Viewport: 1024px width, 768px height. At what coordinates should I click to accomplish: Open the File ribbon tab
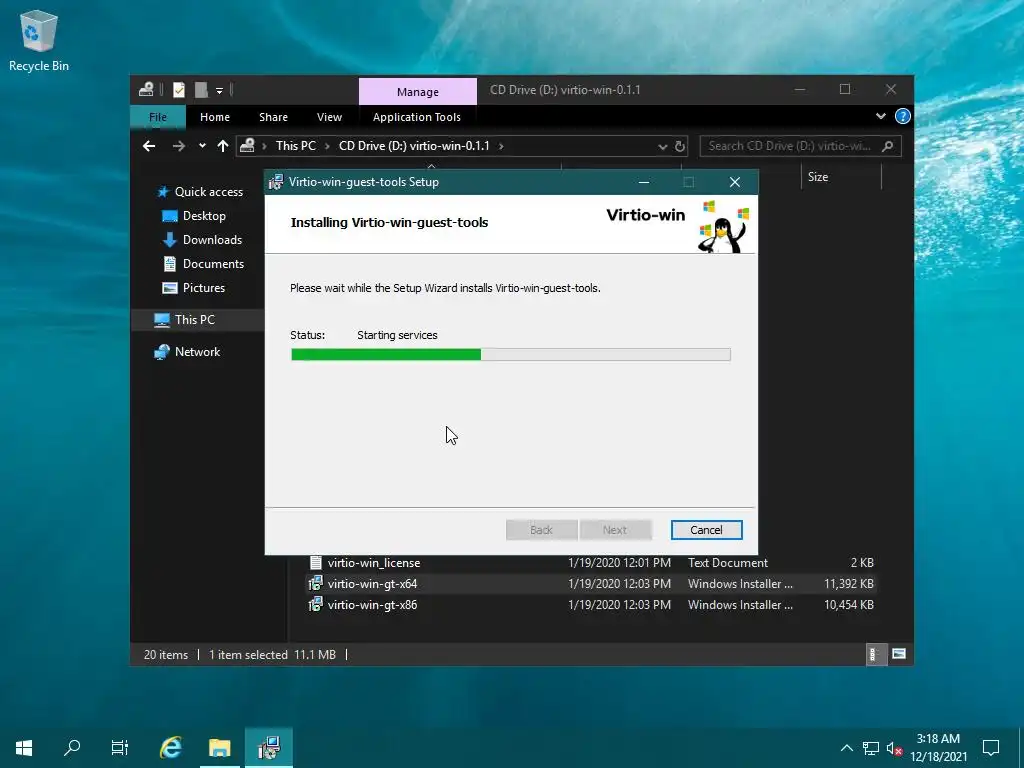(x=158, y=117)
